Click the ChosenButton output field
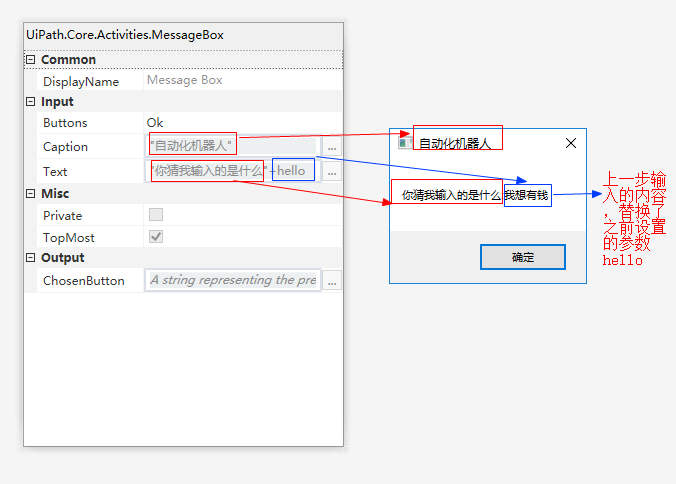Image resolution: width=676 pixels, height=484 pixels. pos(233,281)
